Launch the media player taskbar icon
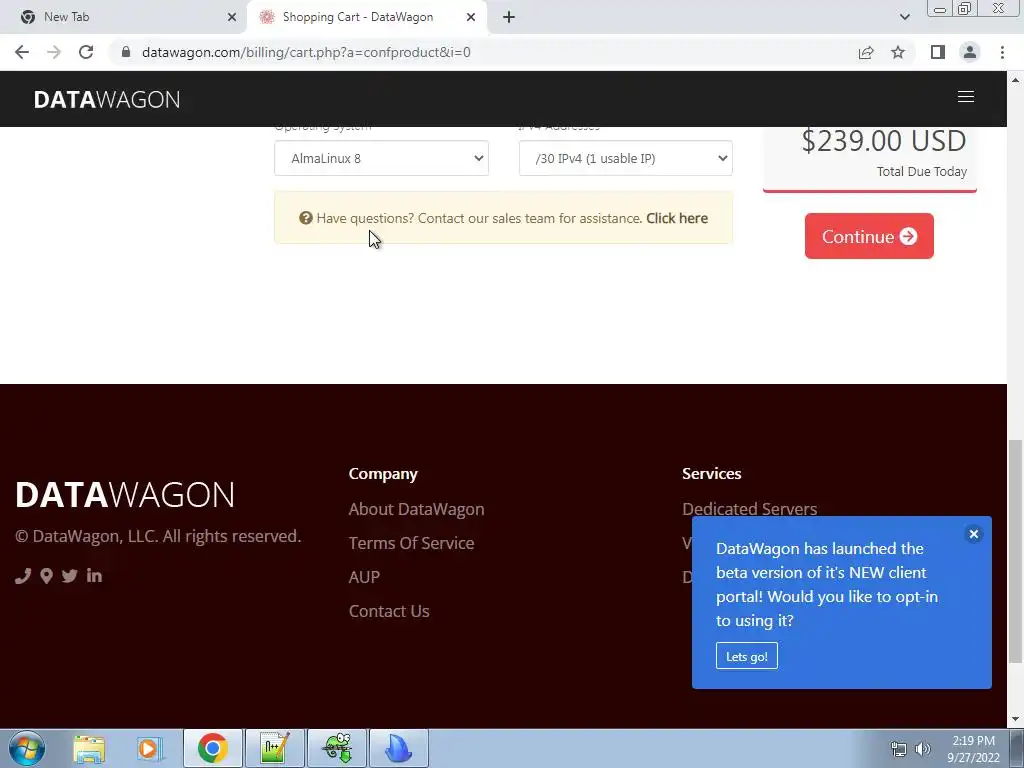The image size is (1024, 768). click(x=149, y=749)
